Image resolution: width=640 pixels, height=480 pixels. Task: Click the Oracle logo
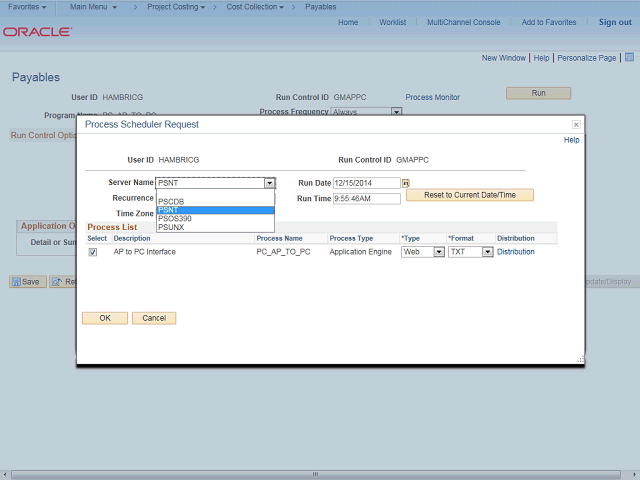pyautogui.click(x=36, y=32)
